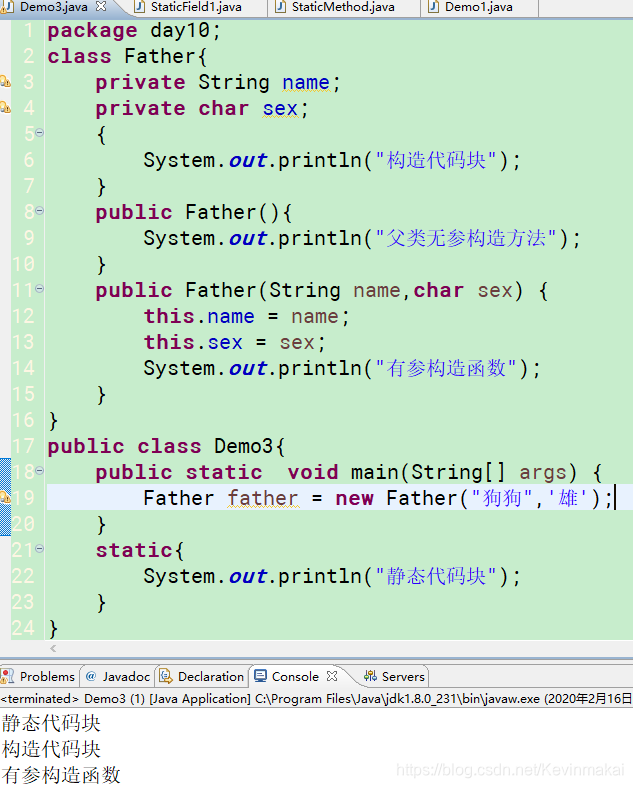Click the warning marker on line 19
Image resolution: width=633 pixels, height=788 pixels.
coord(5,497)
